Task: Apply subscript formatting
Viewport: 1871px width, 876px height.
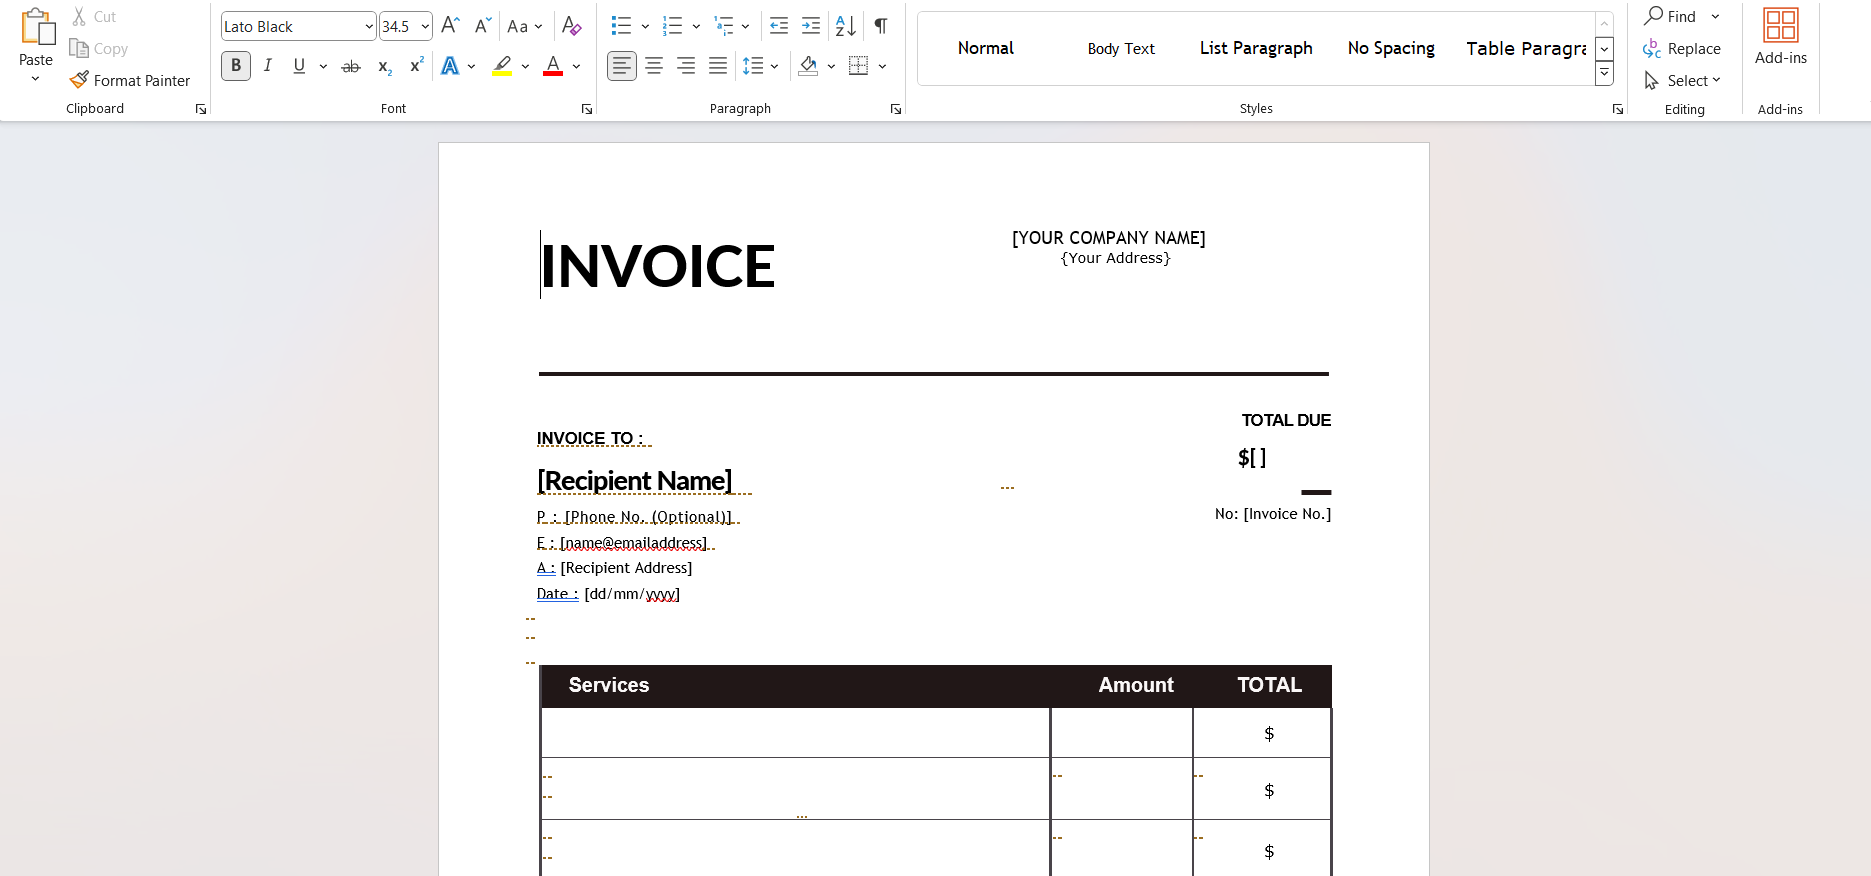Action: pos(385,67)
